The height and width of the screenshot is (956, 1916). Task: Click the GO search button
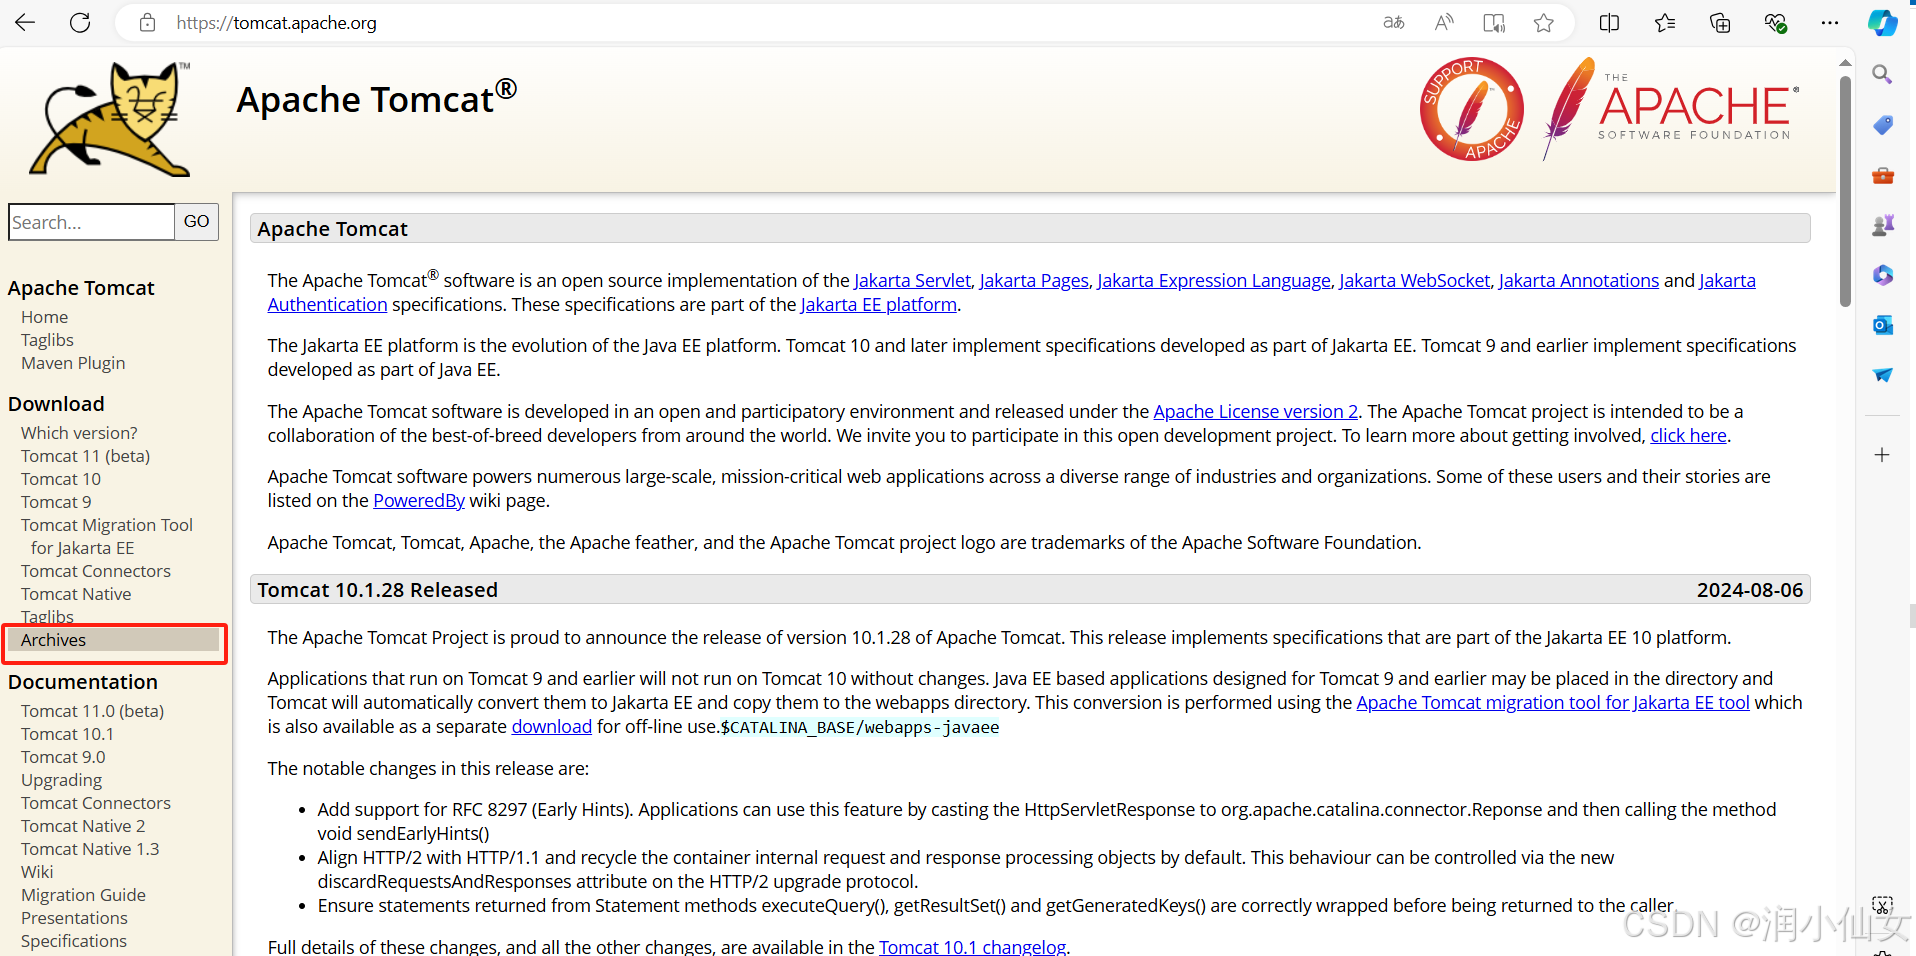(x=196, y=222)
